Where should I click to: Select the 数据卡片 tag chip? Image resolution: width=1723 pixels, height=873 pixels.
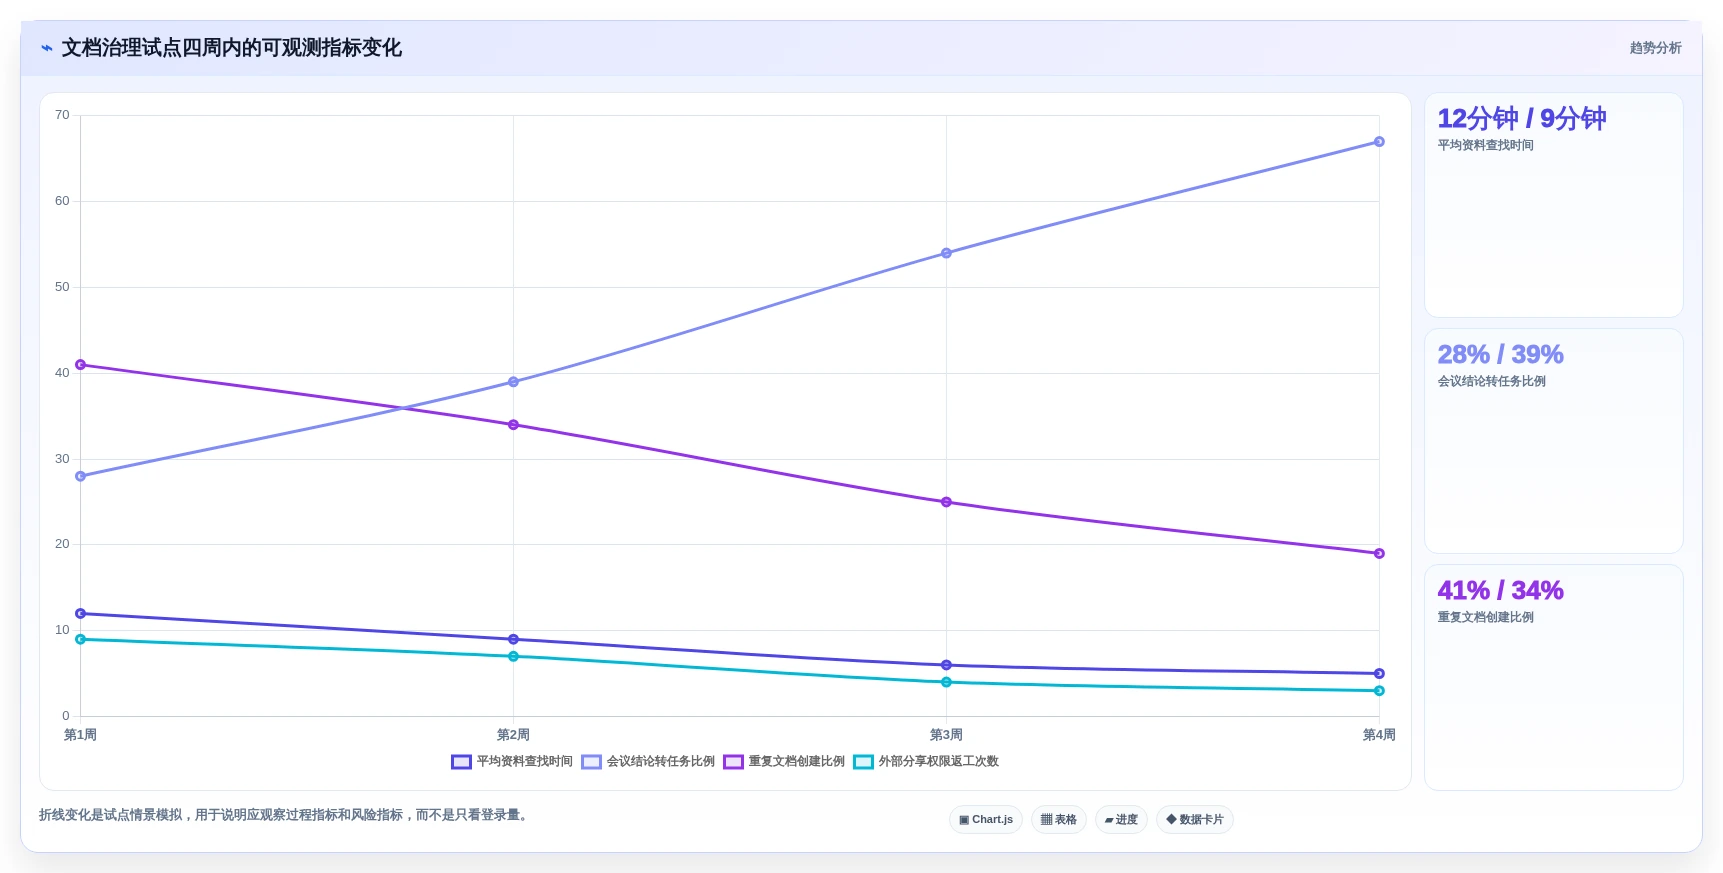[1195, 820]
